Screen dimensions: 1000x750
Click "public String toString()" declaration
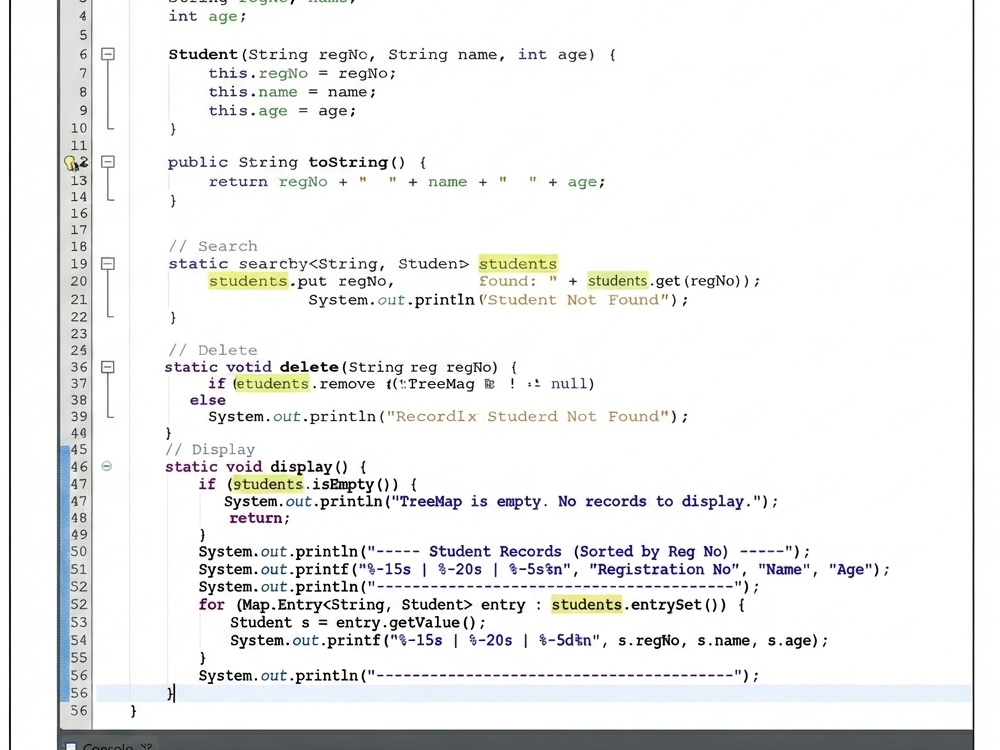[297, 162]
